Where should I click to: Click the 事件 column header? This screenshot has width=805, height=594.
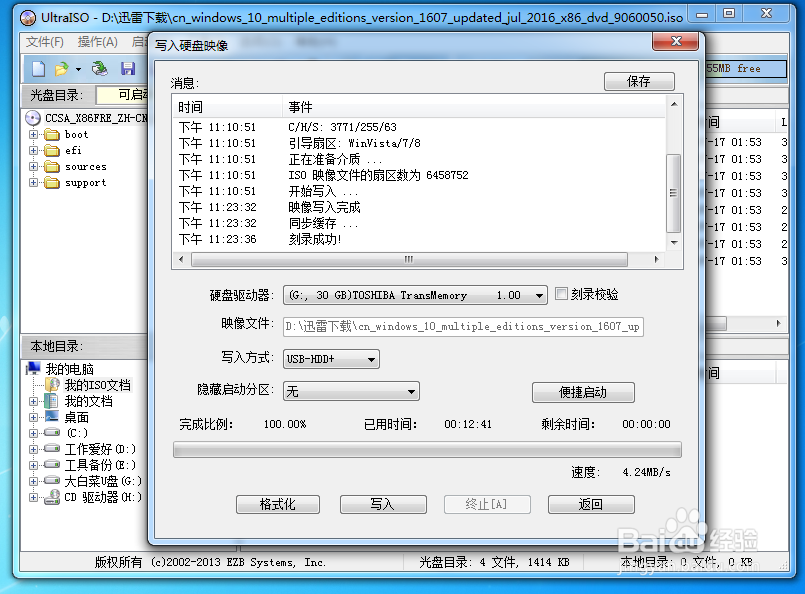click(473, 107)
